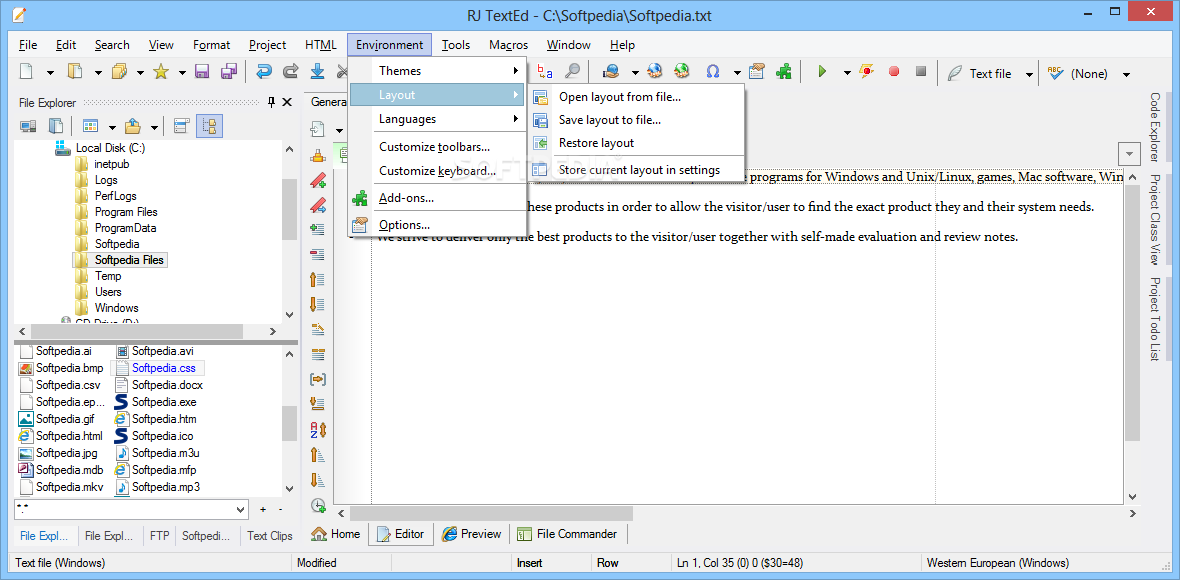Click the Omega special characters icon
The height and width of the screenshot is (580, 1180).
(713, 72)
